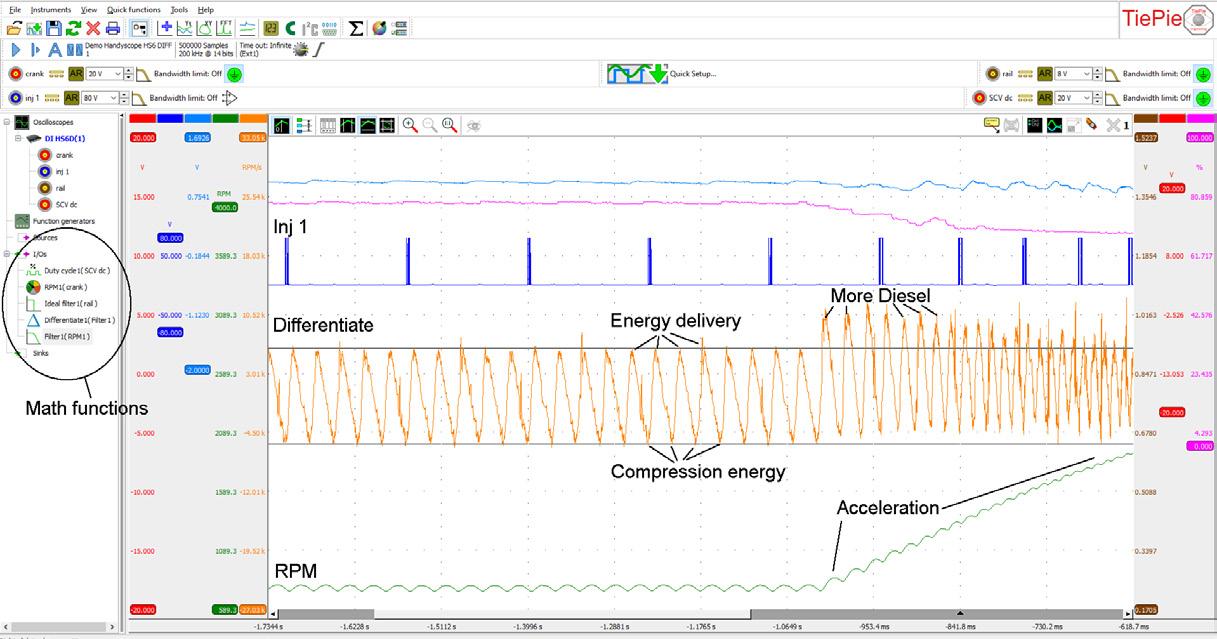Click the I2C analyzer toolbar icon
The height and width of the screenshot is (639, 1217).
point(309,28)
